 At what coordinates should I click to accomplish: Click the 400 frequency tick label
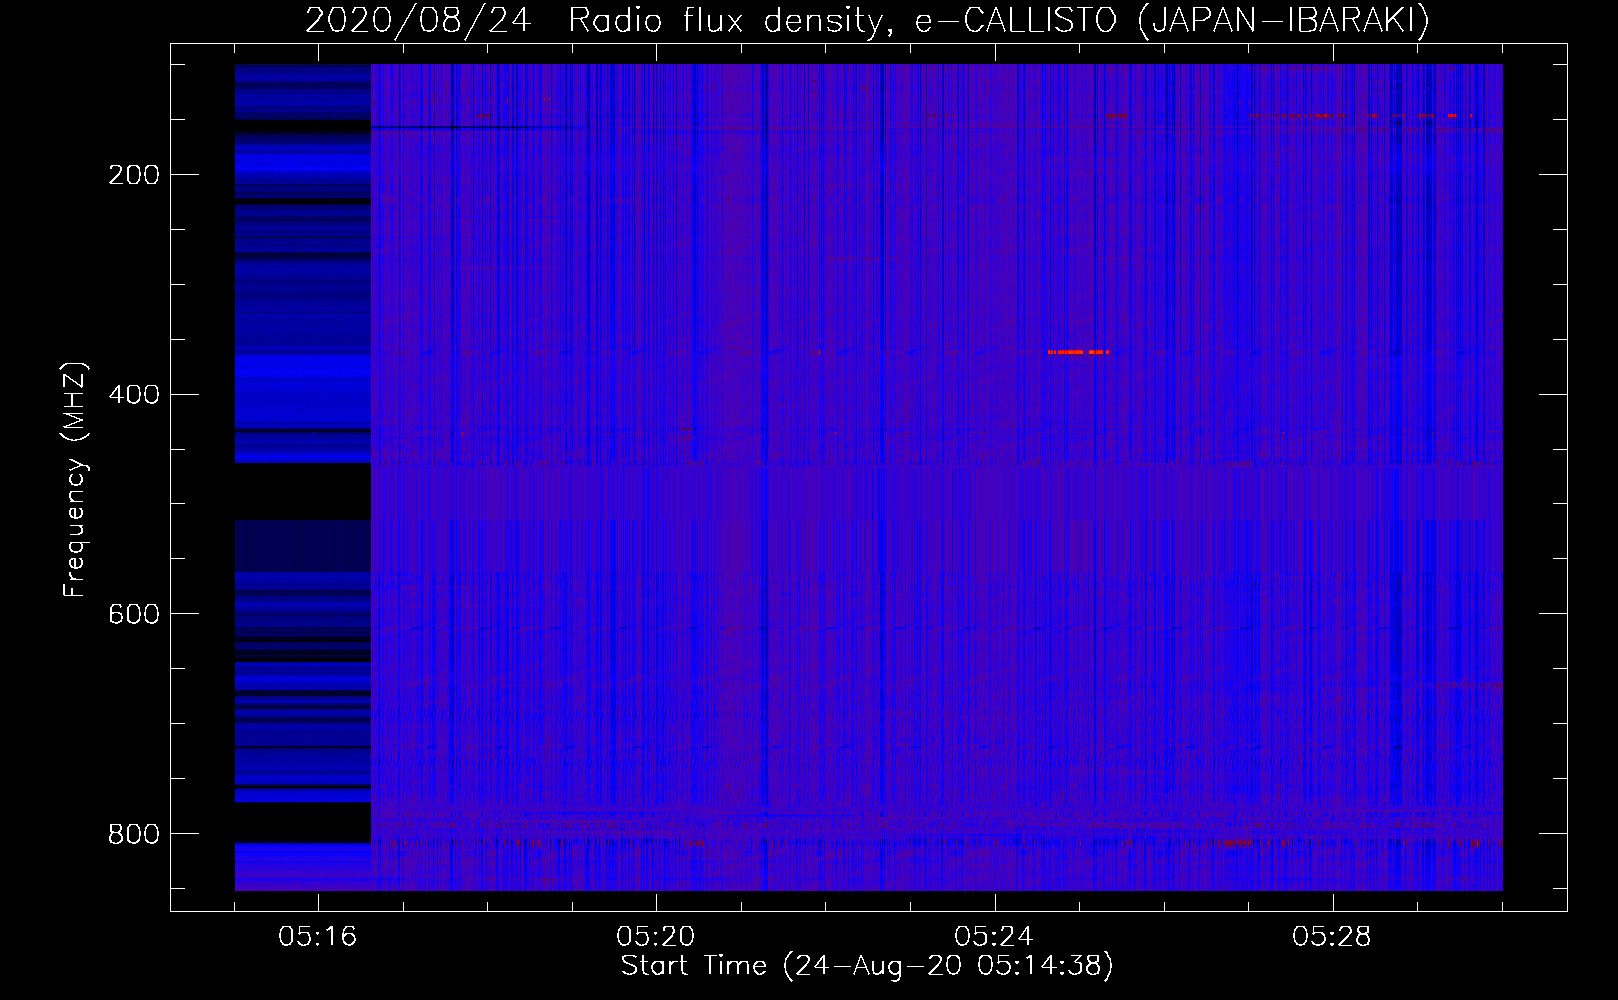pyautogui.click(x=134, y=394)
